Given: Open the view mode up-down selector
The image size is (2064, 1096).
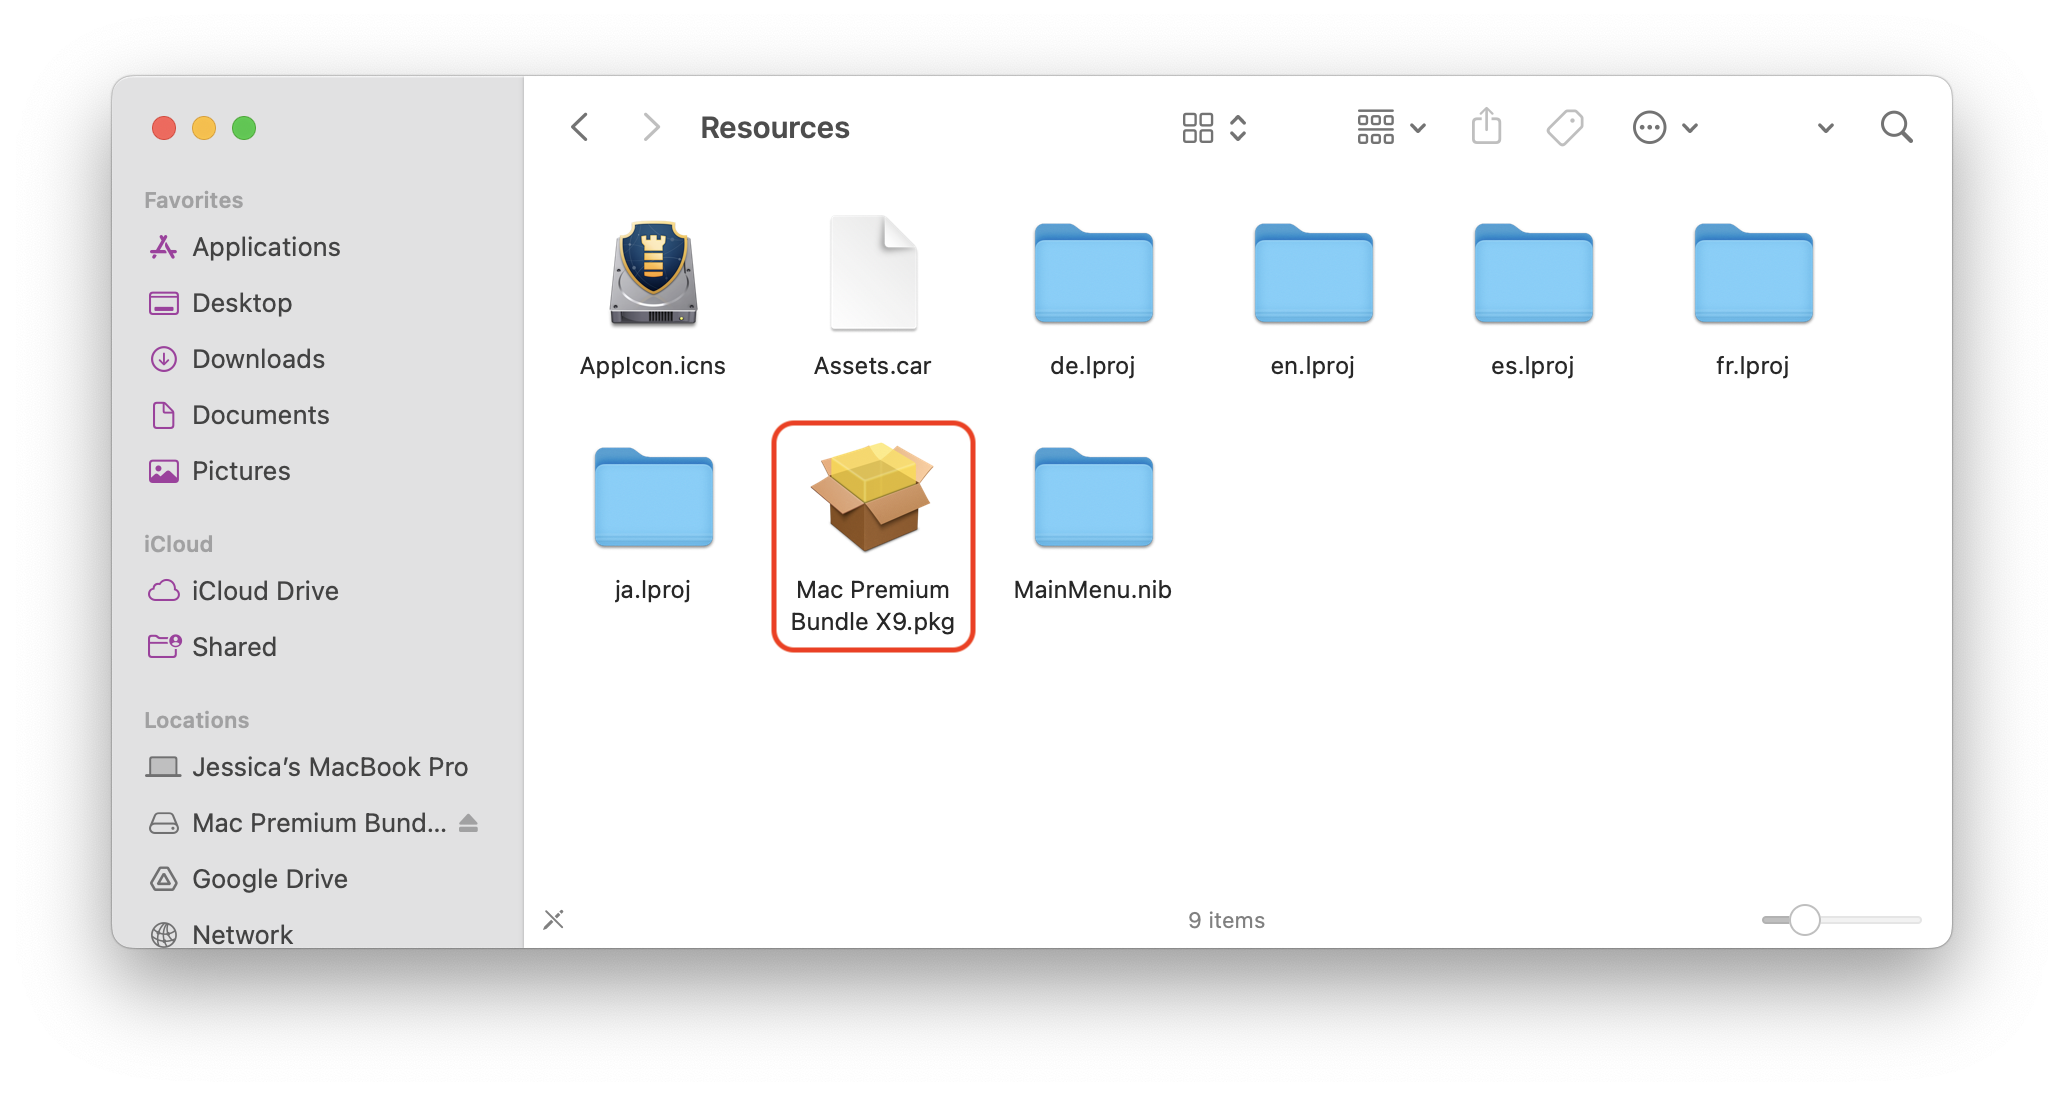Looking at the screenshot, I should click(x=1238, y=127).
